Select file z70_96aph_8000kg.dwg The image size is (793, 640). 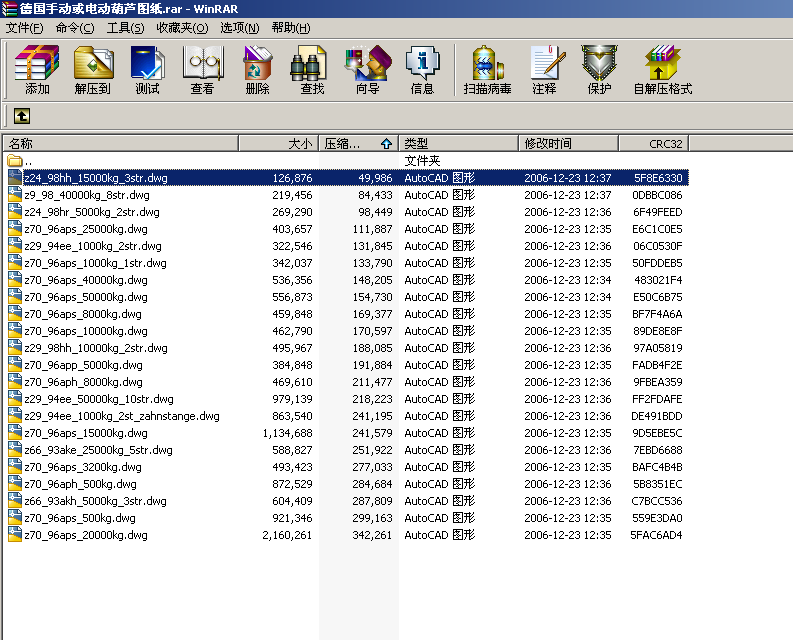pos(348,382)
